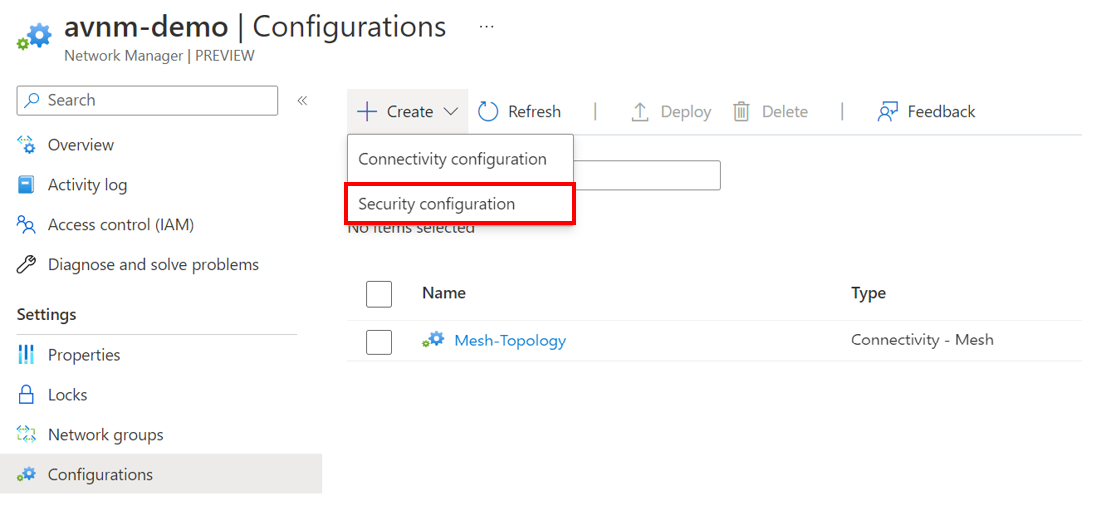Click the Mesh-Topology row gear icon

pos(433,340)
